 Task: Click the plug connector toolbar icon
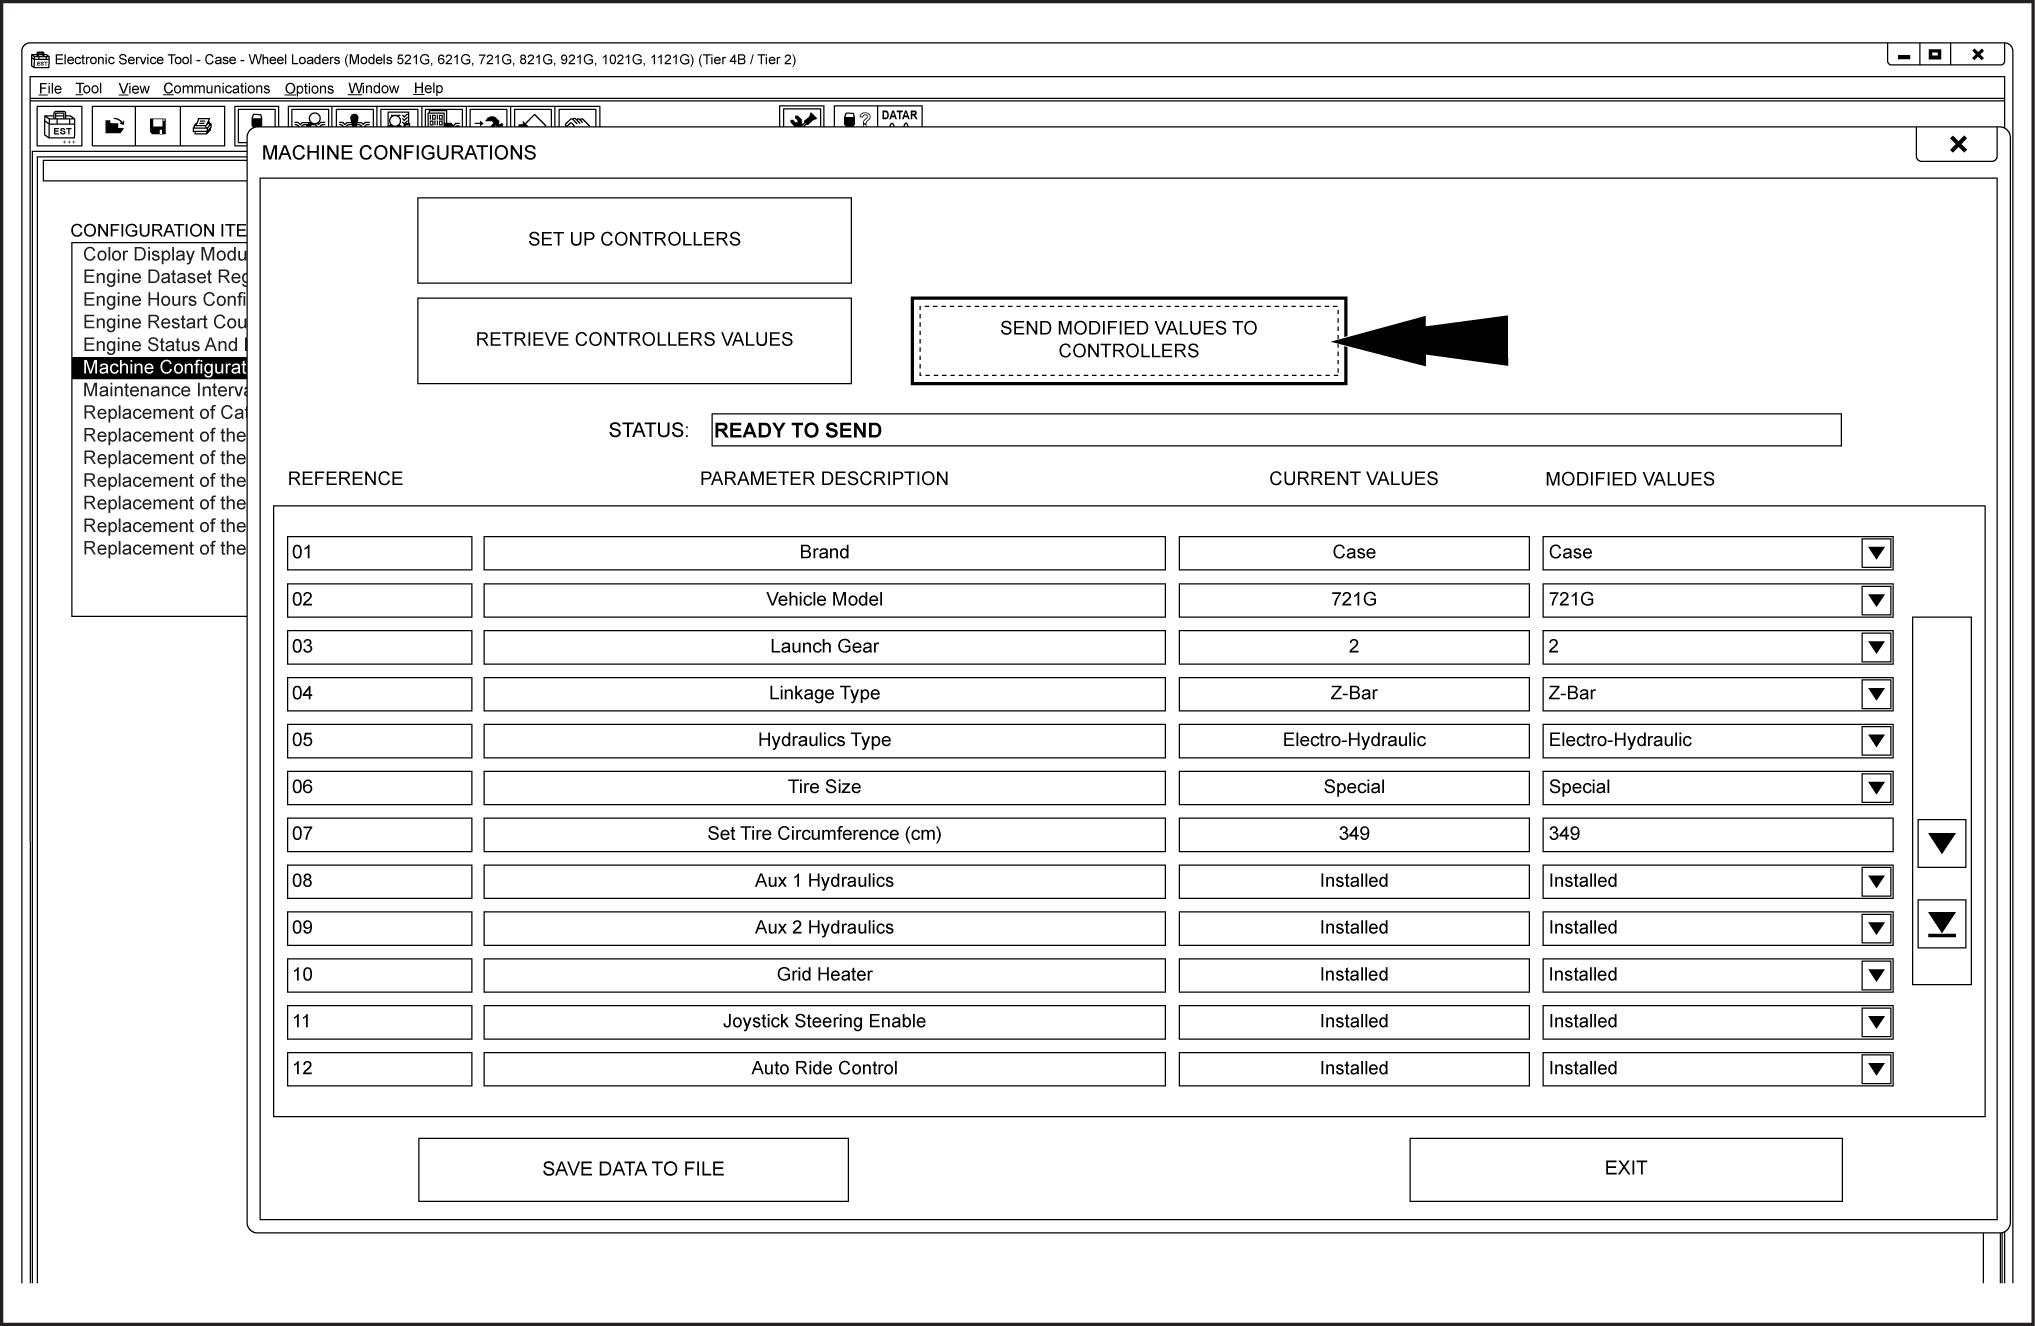tap(802, 118)
